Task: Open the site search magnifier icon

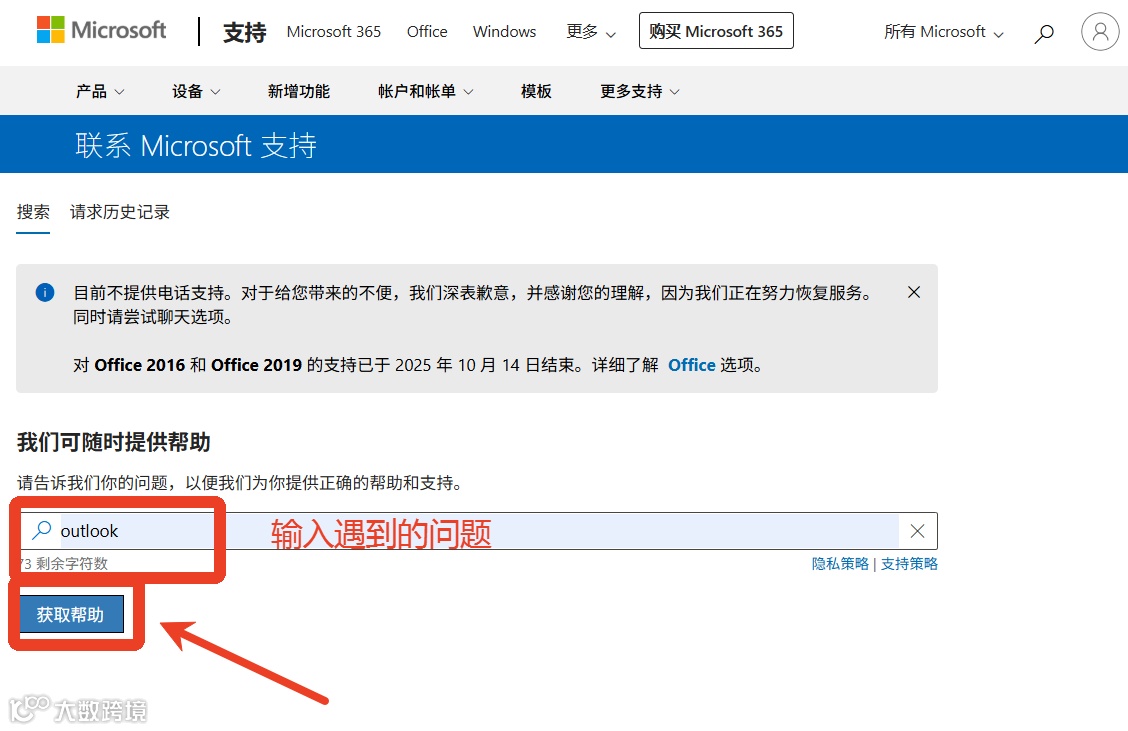Action: [x=1044, y=33]
